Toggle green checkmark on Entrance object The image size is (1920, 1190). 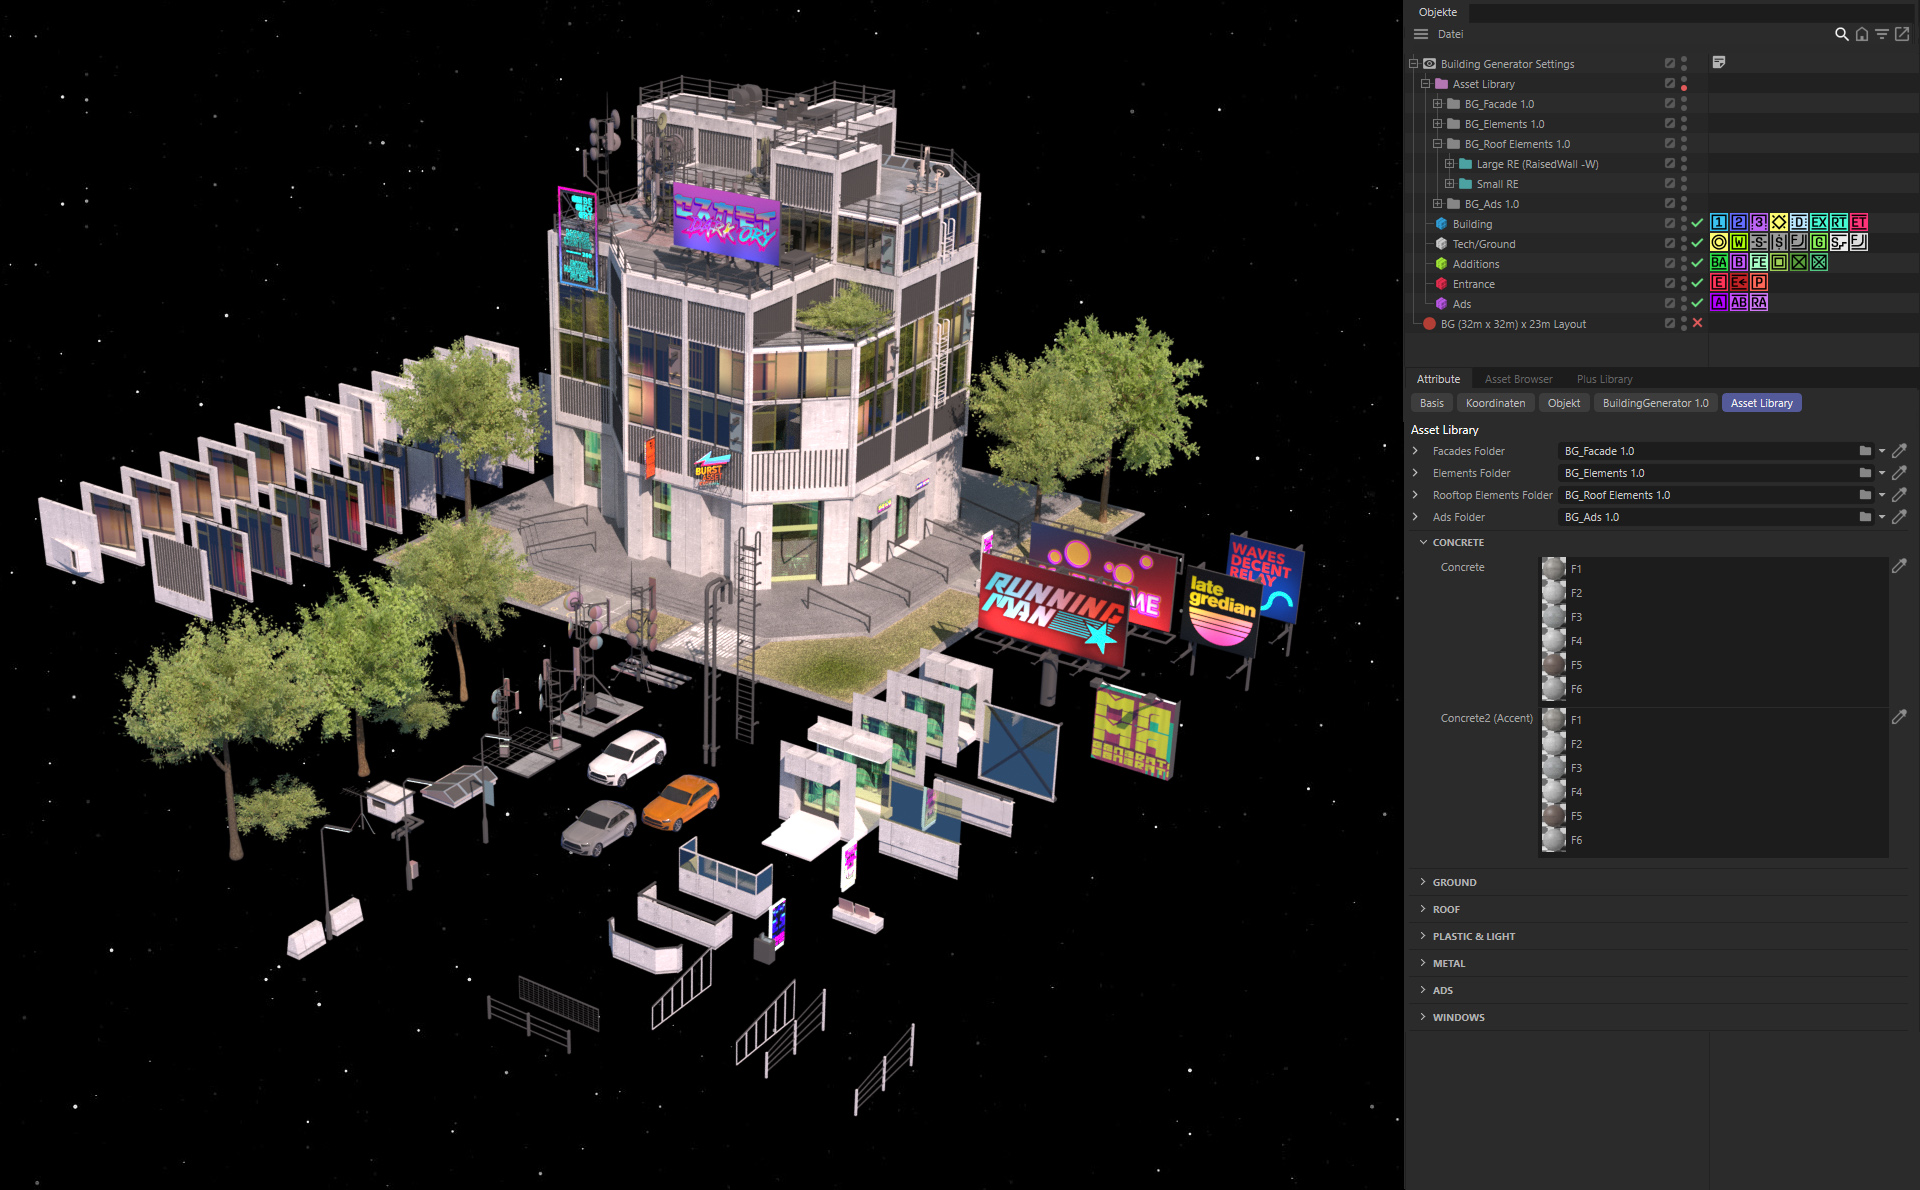[1697, 283]
